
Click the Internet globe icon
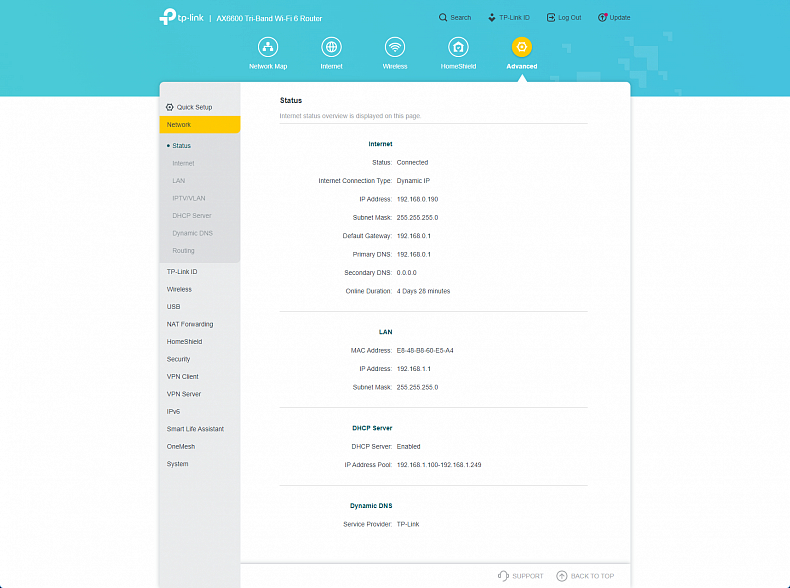(331, 48)
